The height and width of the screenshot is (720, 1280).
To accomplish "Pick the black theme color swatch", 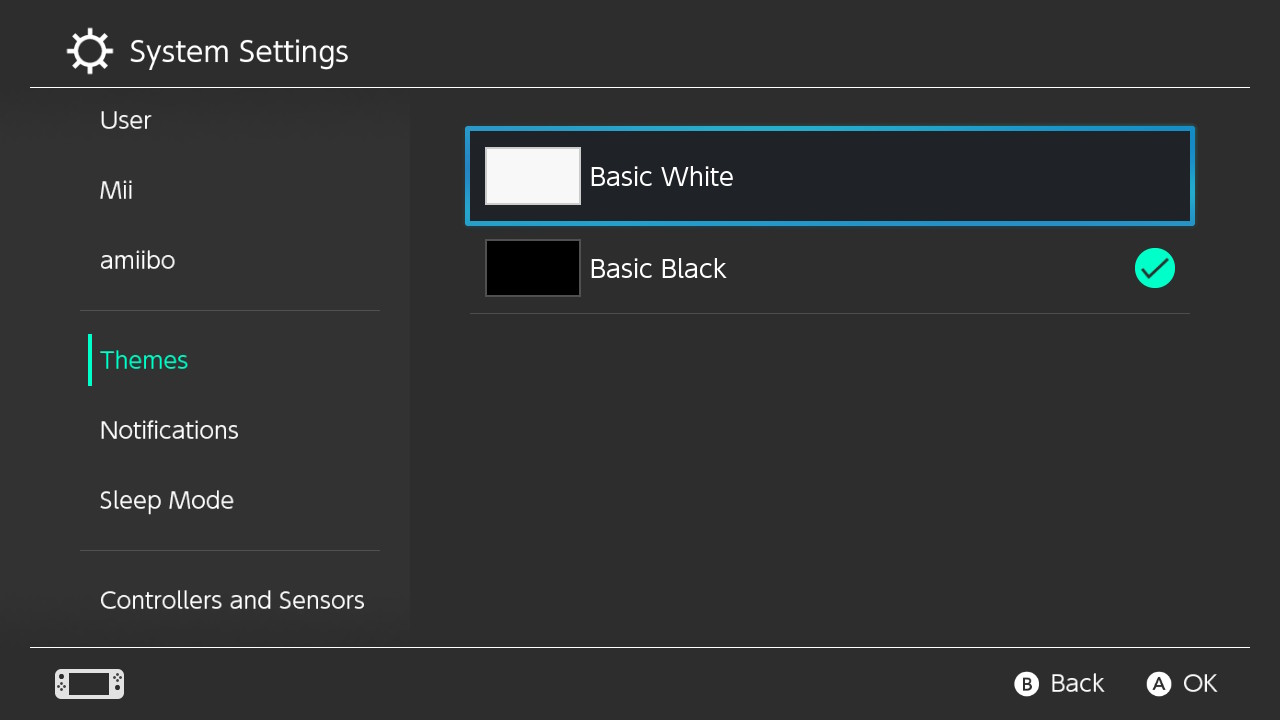I will [x=532, y=268].
